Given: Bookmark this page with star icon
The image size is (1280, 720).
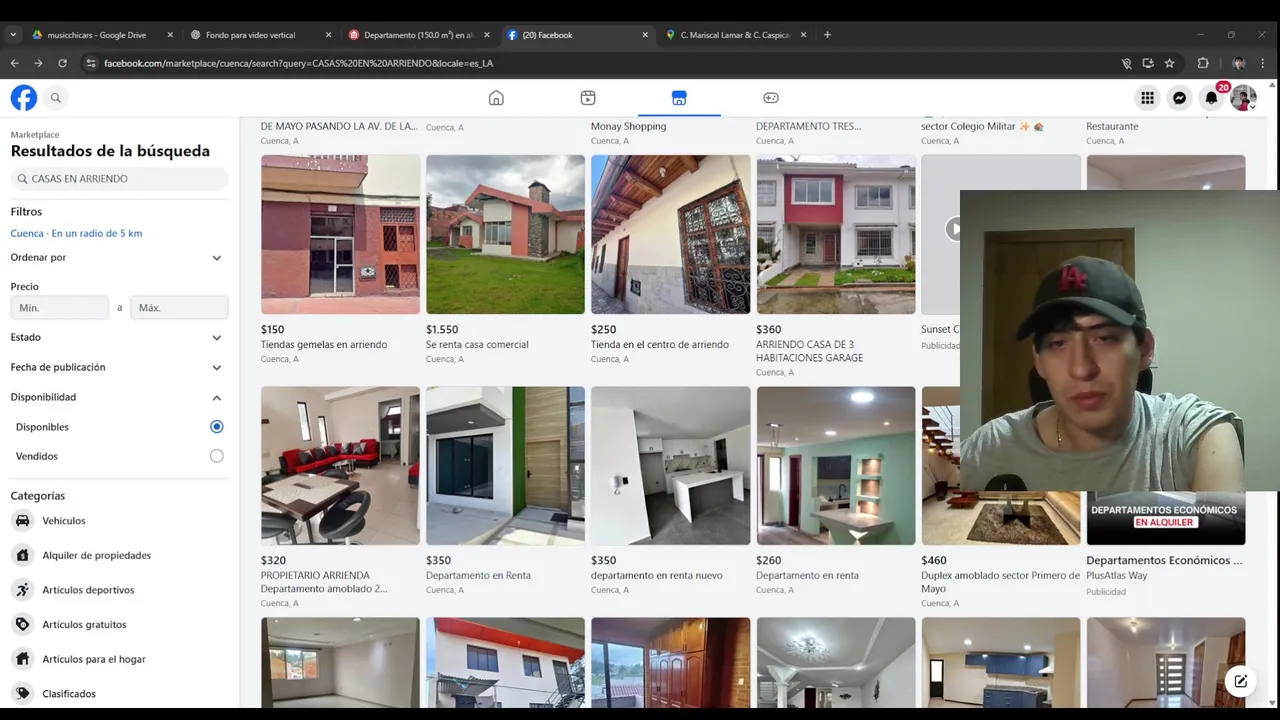Looking at the screenshot, I should pyautogui.click(x=1169, y=63).
